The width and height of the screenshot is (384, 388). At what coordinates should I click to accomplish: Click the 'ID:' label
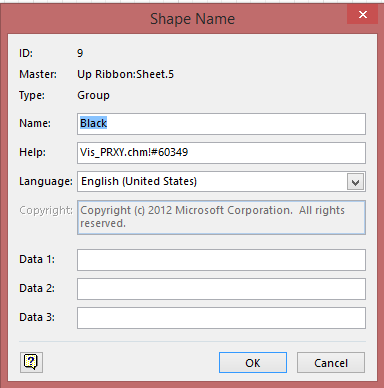26,53
